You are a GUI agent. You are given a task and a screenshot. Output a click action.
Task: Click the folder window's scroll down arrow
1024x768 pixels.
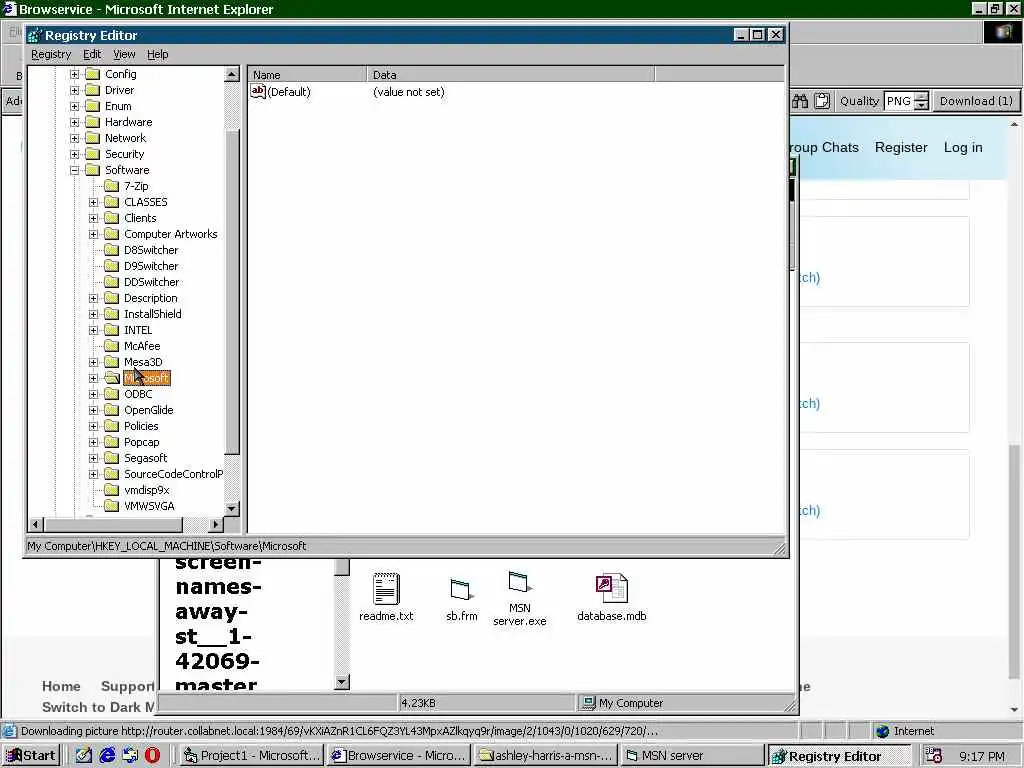tap(342, 682)
